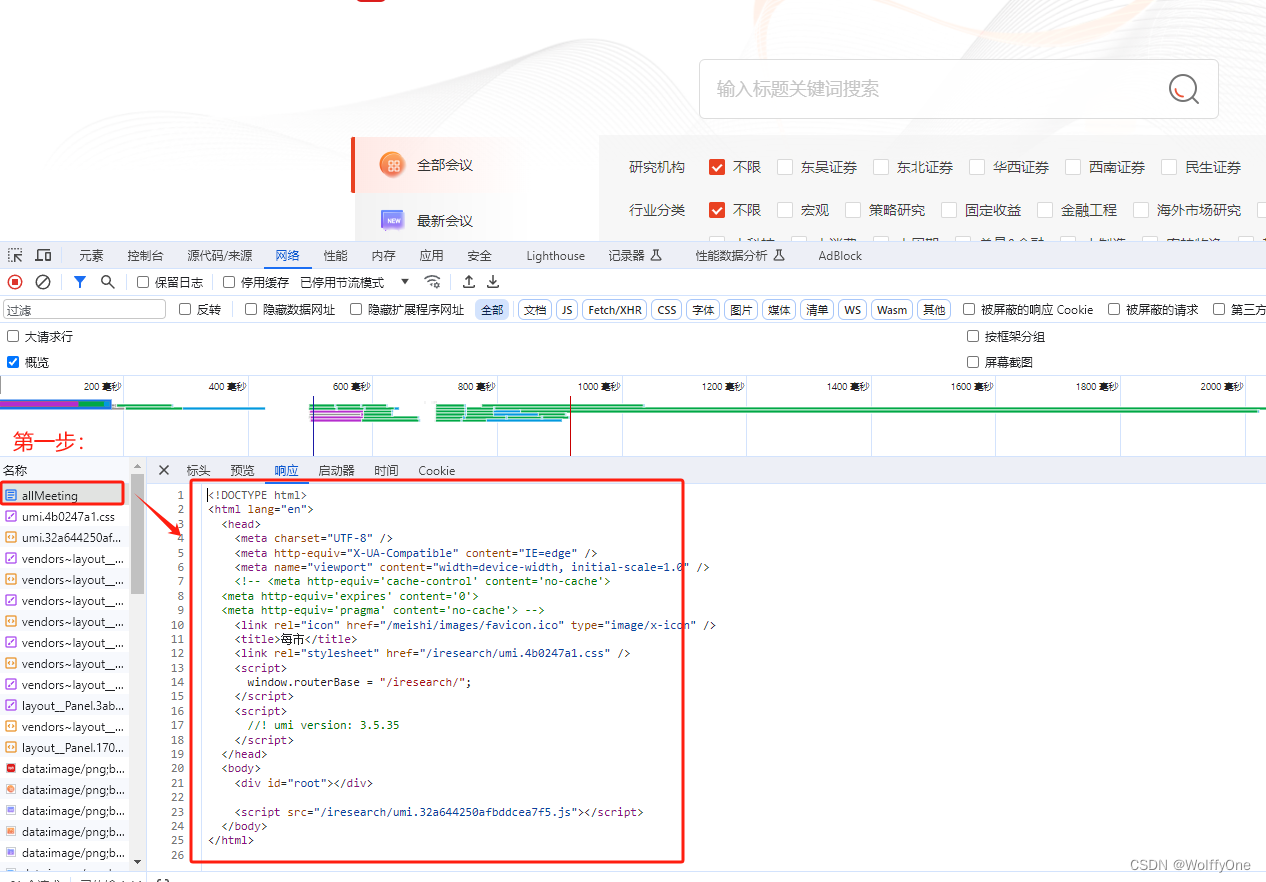The height and width of the screenshot is (882, 1266).
Task: Enable 屏幕截图 checkbox
Action: coord(973,362)
